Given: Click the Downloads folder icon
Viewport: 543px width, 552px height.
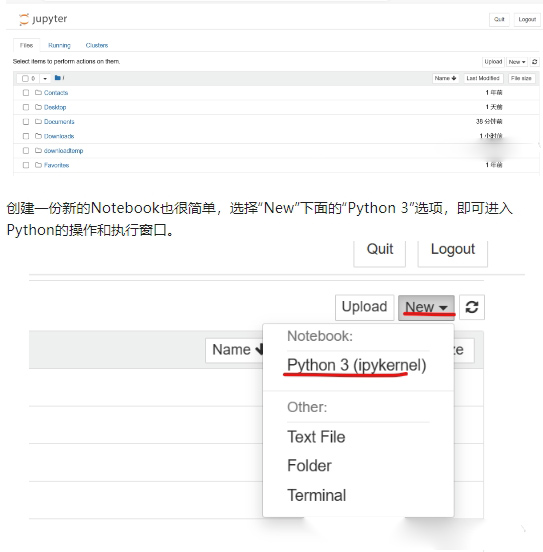Looking at the screenshot, I should coord(38,136).
